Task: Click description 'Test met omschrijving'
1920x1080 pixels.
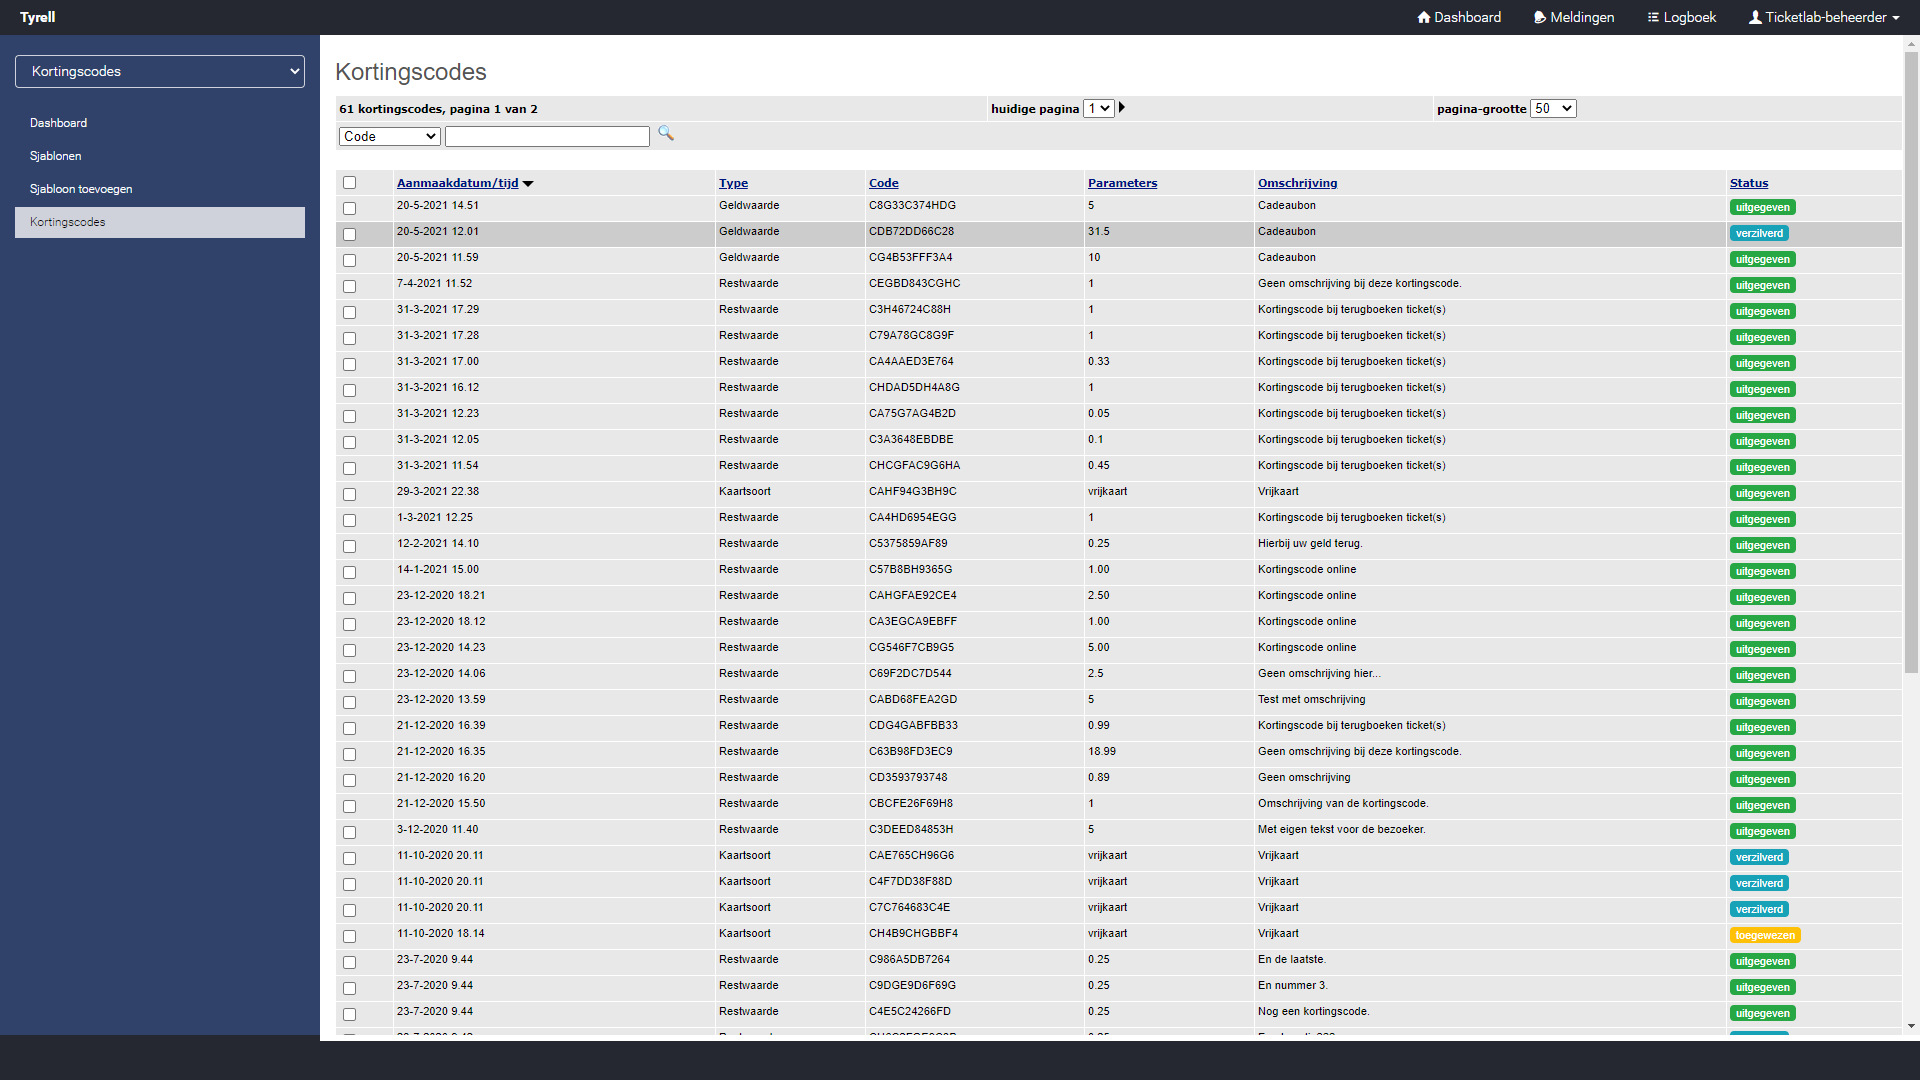Action: [x=1311, y=700]
